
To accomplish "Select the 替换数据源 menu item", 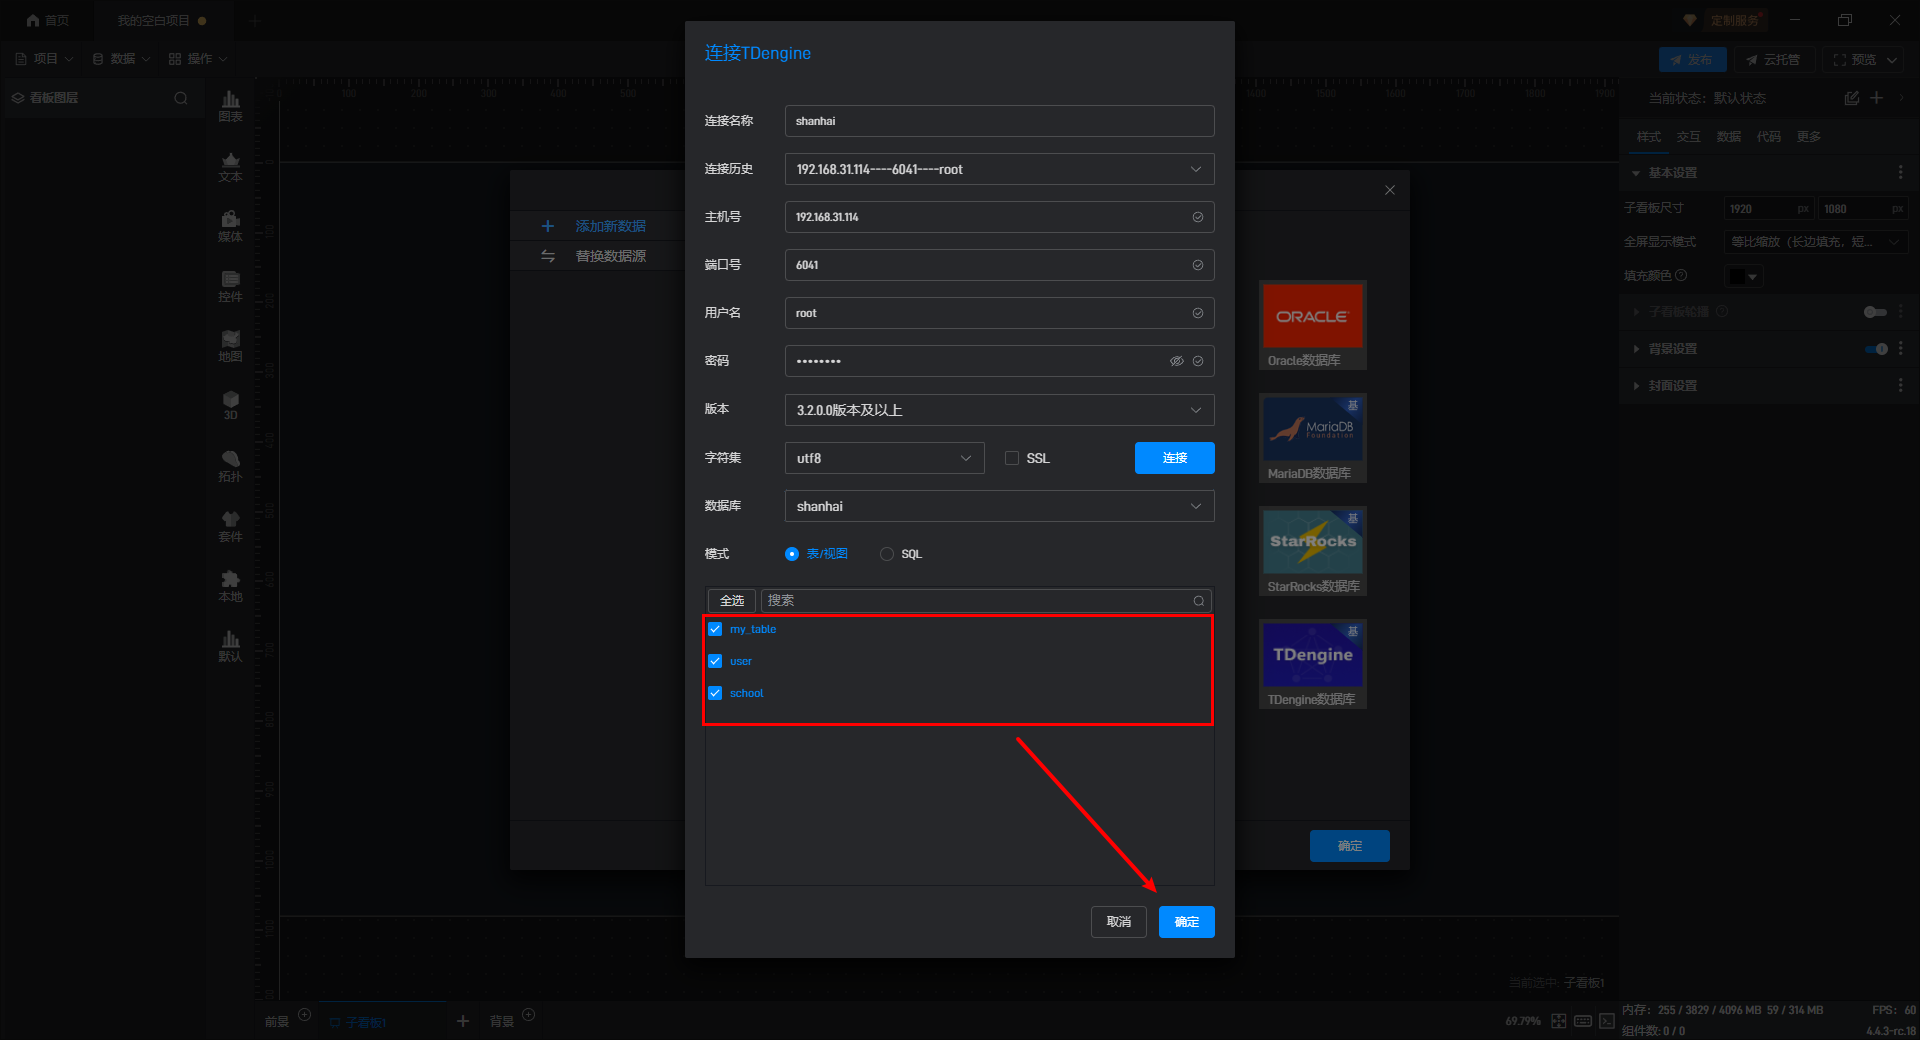I will [x=610, y=256].
